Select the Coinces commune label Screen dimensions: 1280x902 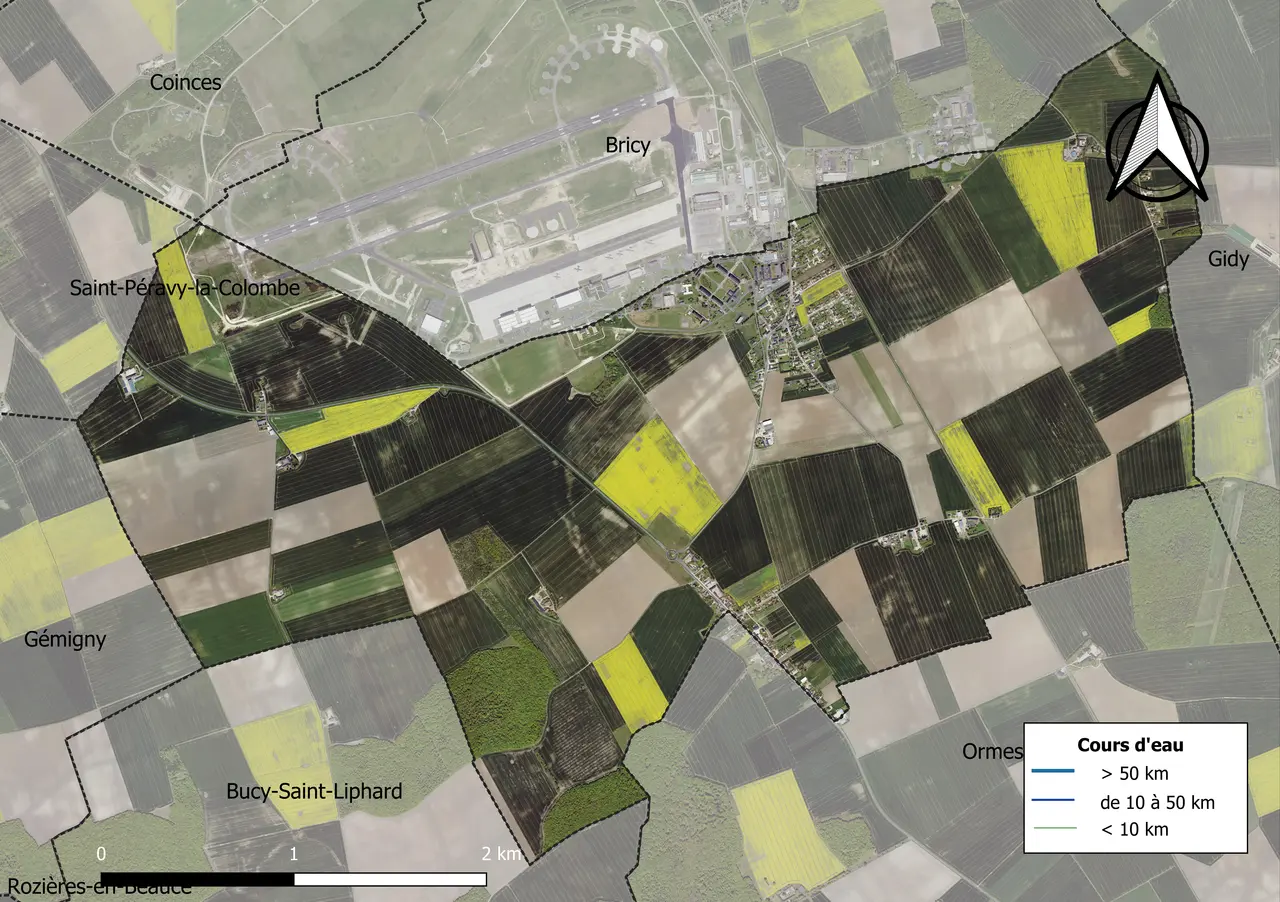coord(185,83)
